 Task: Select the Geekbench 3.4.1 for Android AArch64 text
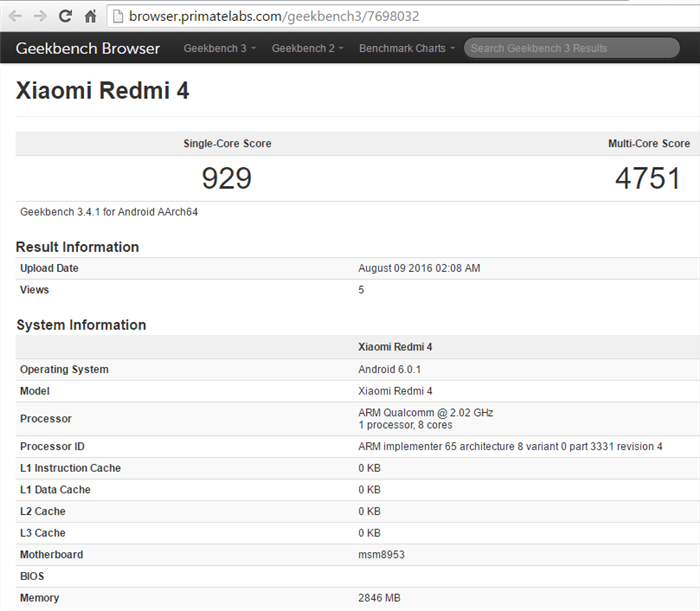tap(109, 212)
